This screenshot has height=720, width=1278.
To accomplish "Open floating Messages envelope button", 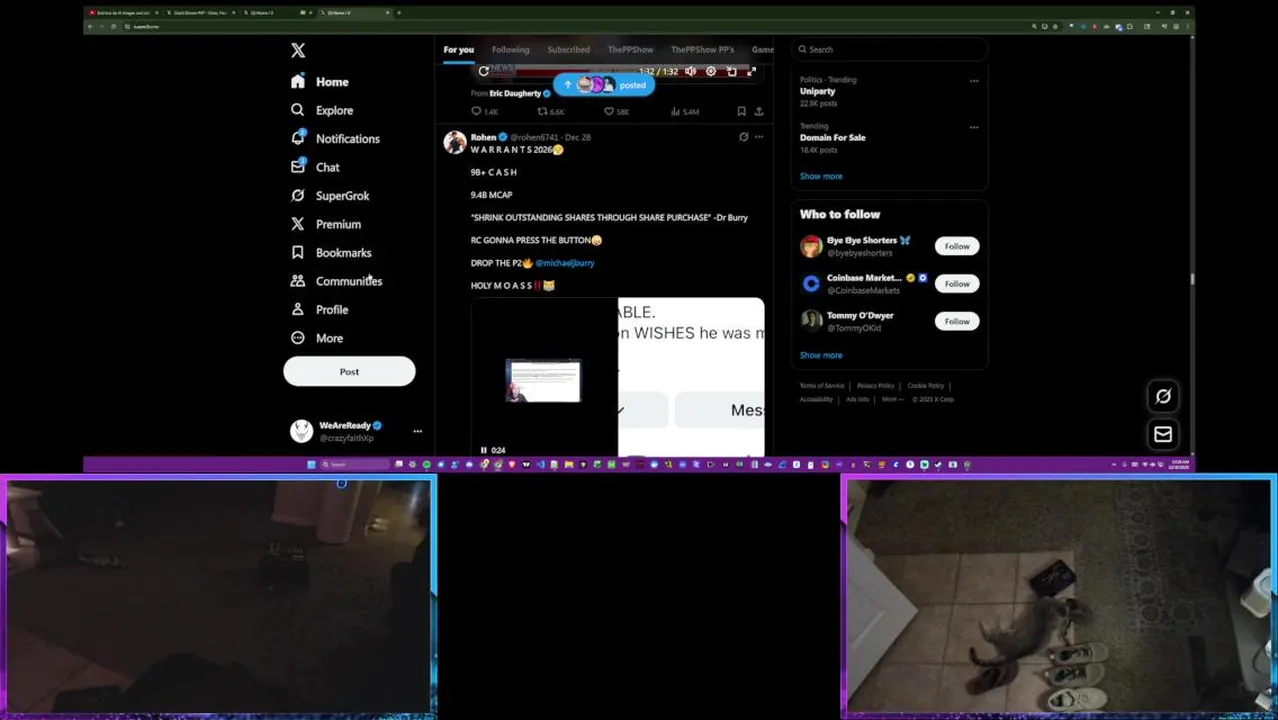I will click(x=1163, y=434).
